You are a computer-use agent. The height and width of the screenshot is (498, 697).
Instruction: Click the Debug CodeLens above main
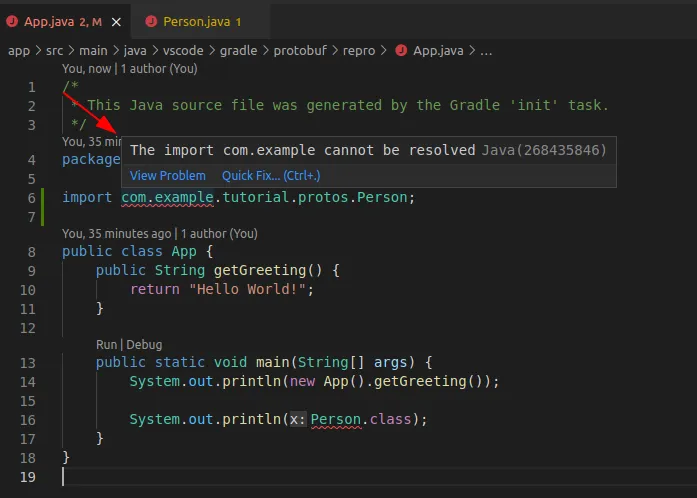coord(144,345)
